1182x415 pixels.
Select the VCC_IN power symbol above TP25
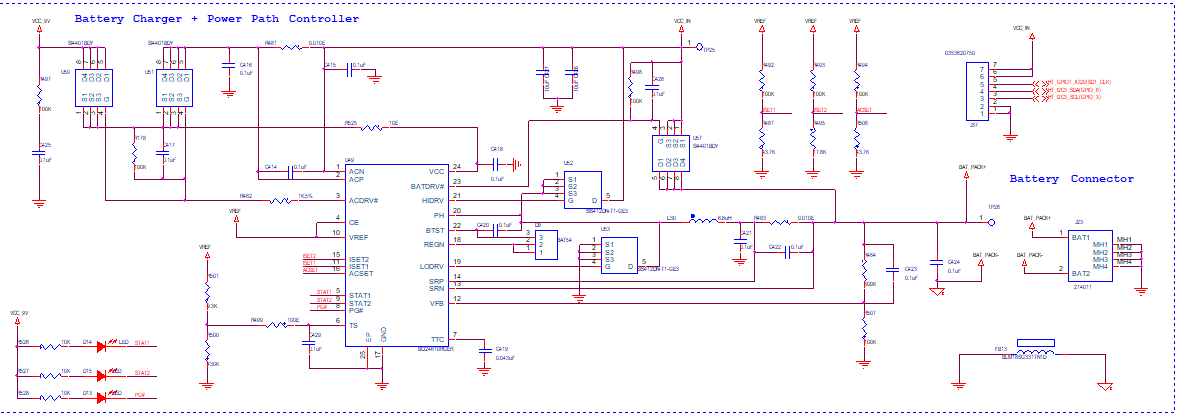tap(681, 27)
